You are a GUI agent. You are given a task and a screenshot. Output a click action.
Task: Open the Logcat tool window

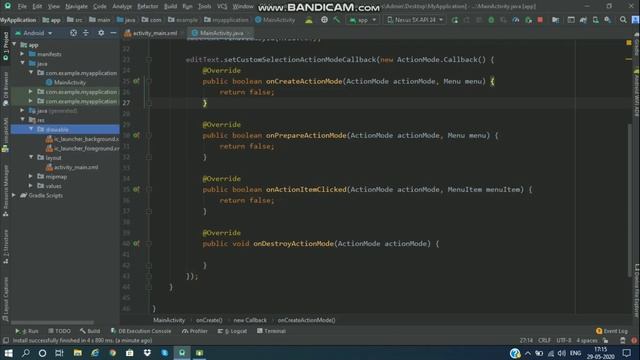point(232,331)
